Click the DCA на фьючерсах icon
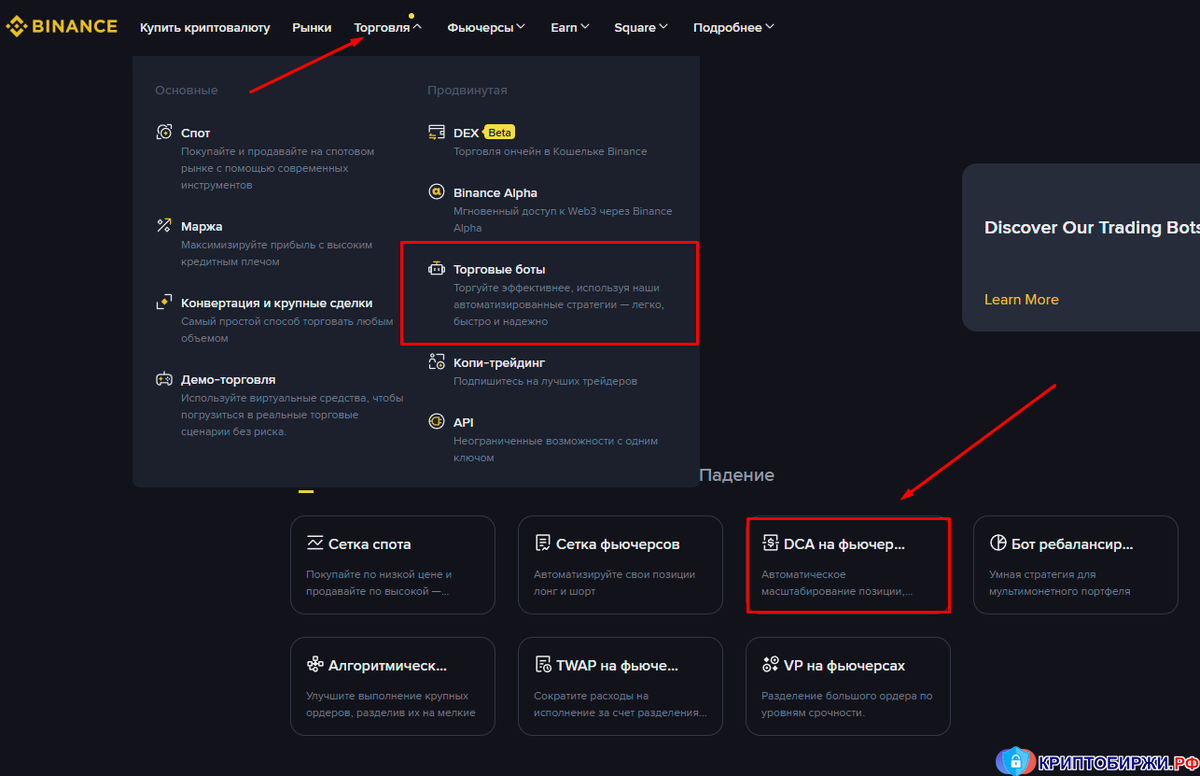 pyautogui.click(x=770, y=543)
